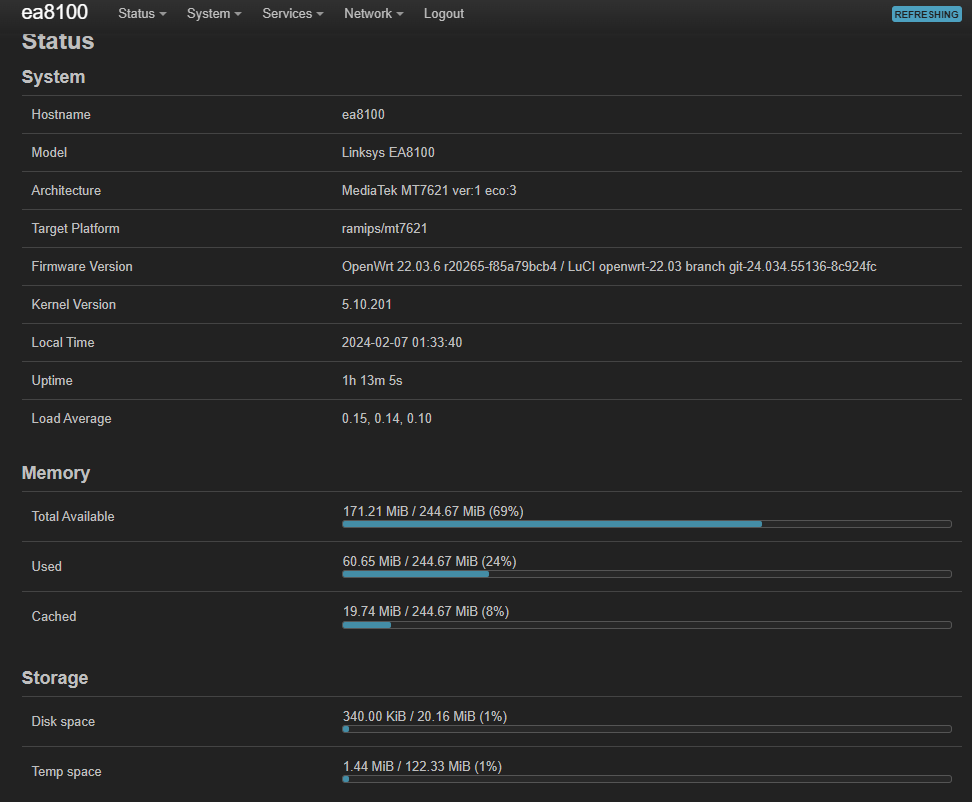Click the Total Available label
972x802 pixels.
click(73, 516)
